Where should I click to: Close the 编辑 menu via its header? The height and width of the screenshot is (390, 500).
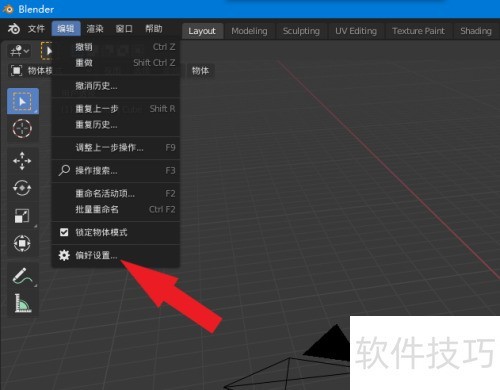[x=66, y=29]
